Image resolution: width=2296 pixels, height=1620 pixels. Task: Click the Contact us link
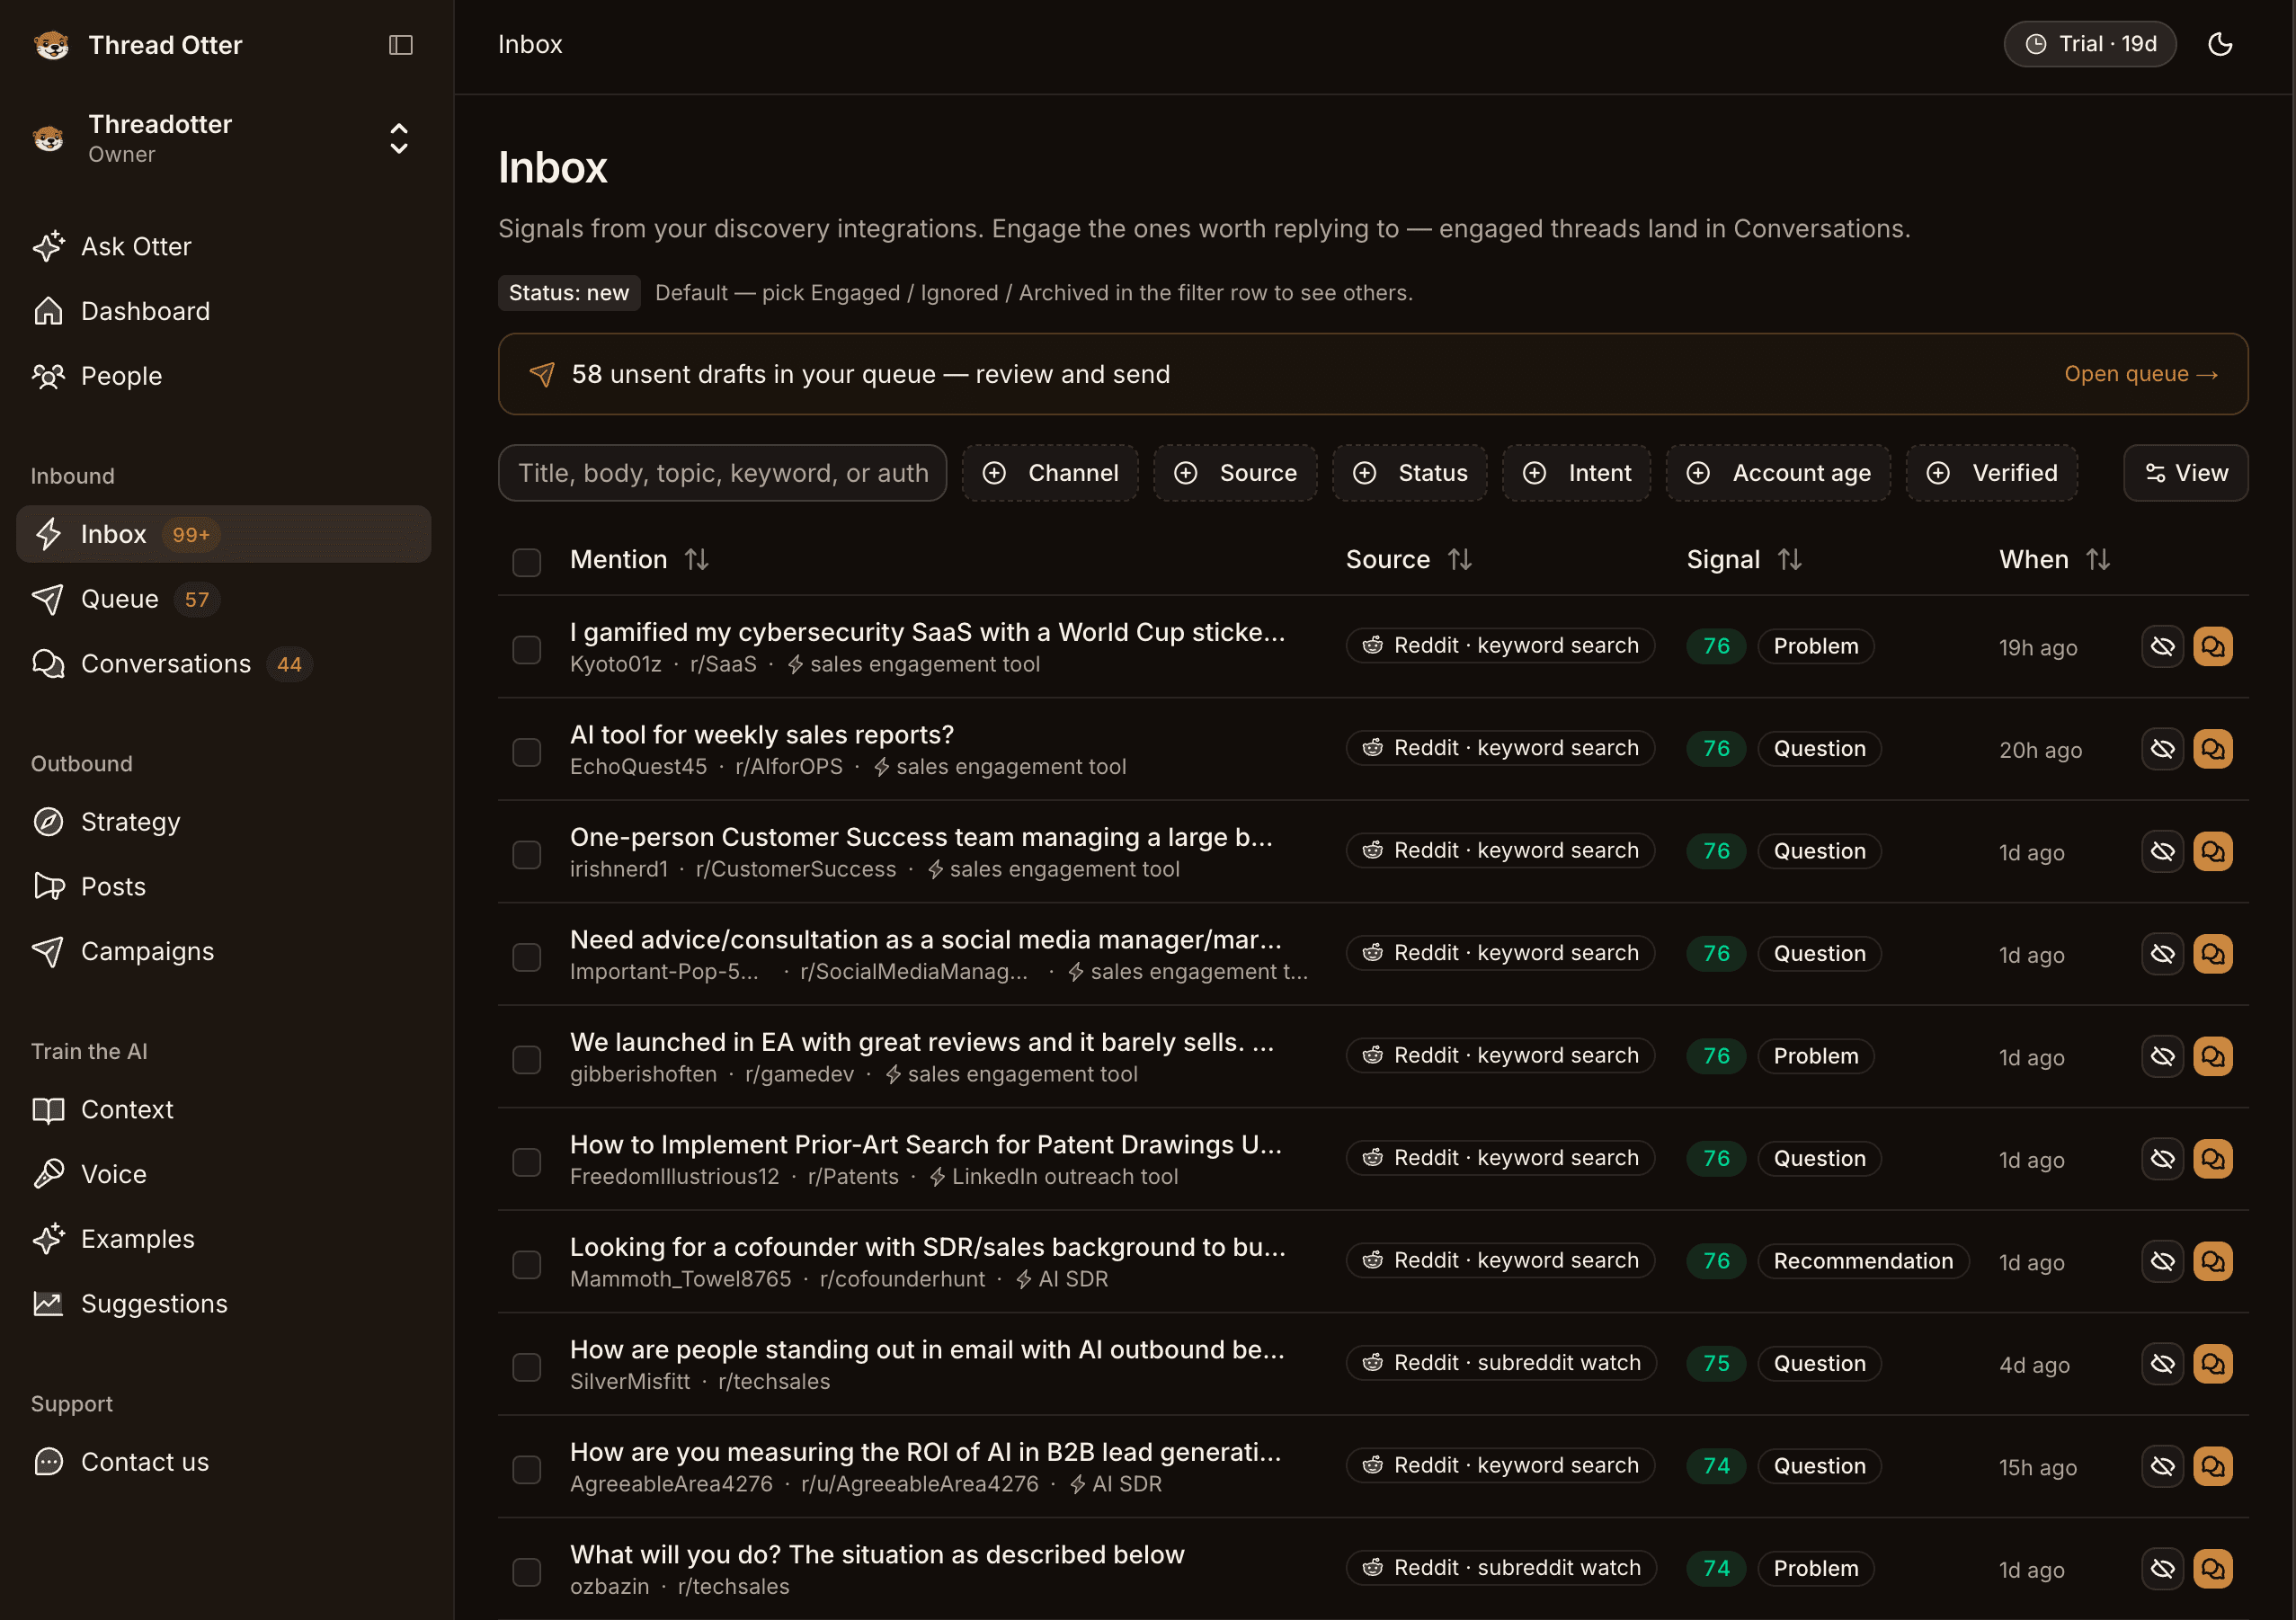224,1462
